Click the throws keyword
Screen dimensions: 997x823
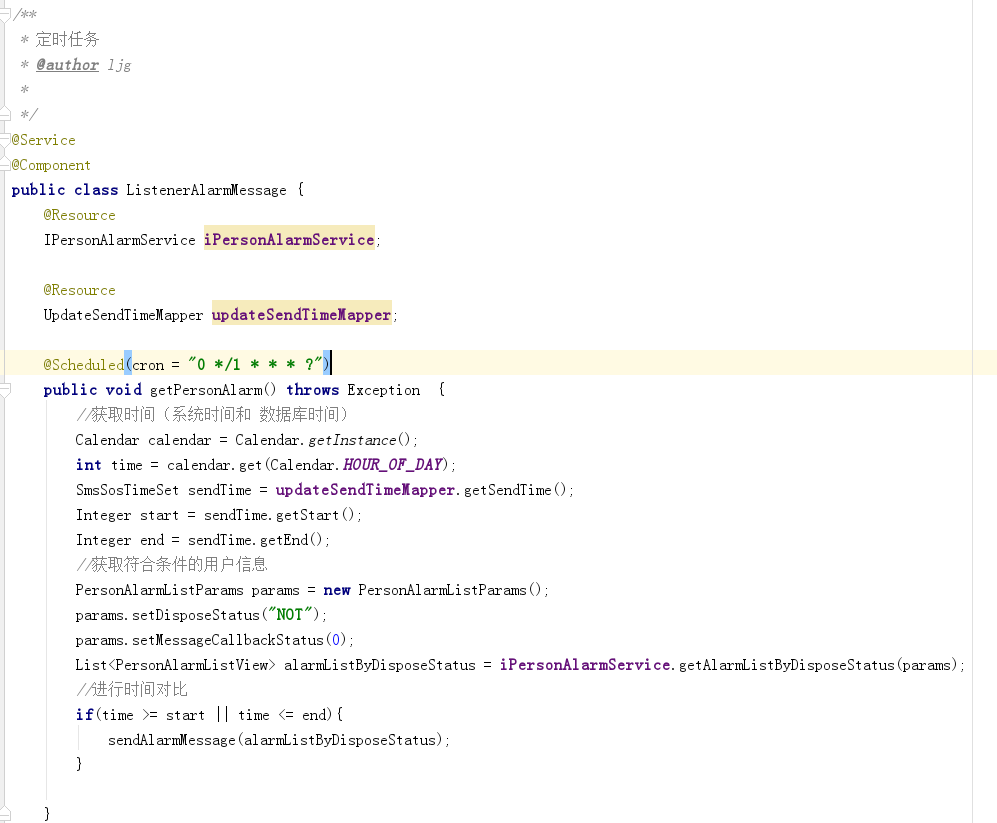(x=313, y=390)
